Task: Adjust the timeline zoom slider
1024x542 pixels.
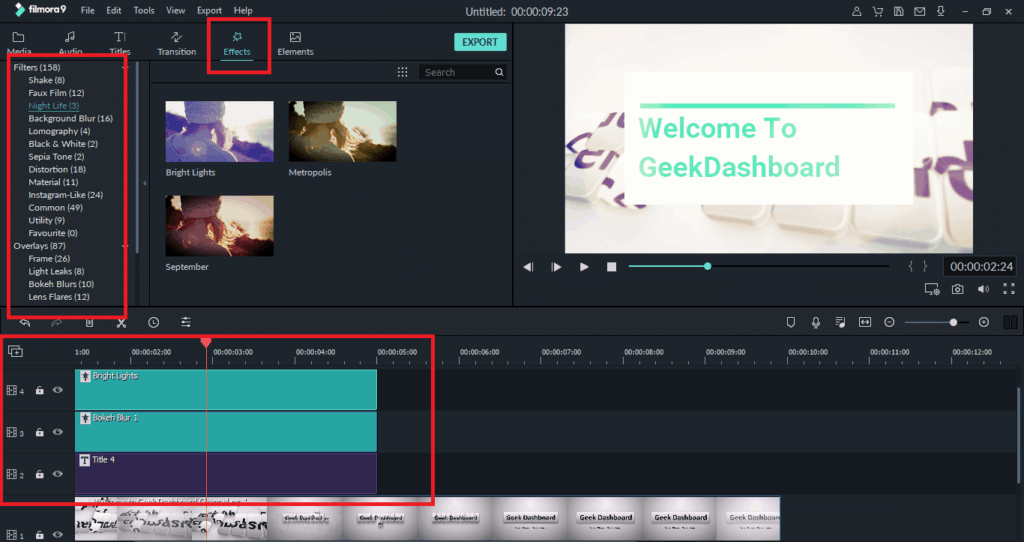Action: pos(953,322)
